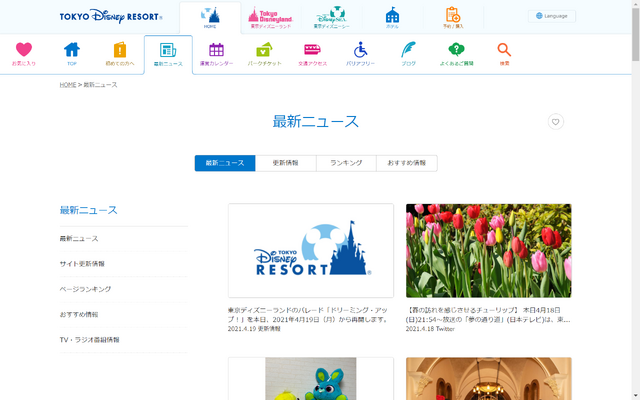Viewport: 640px width, 400px height.
Task: Open 交通アクセス monorail icon
Action: 312,50
